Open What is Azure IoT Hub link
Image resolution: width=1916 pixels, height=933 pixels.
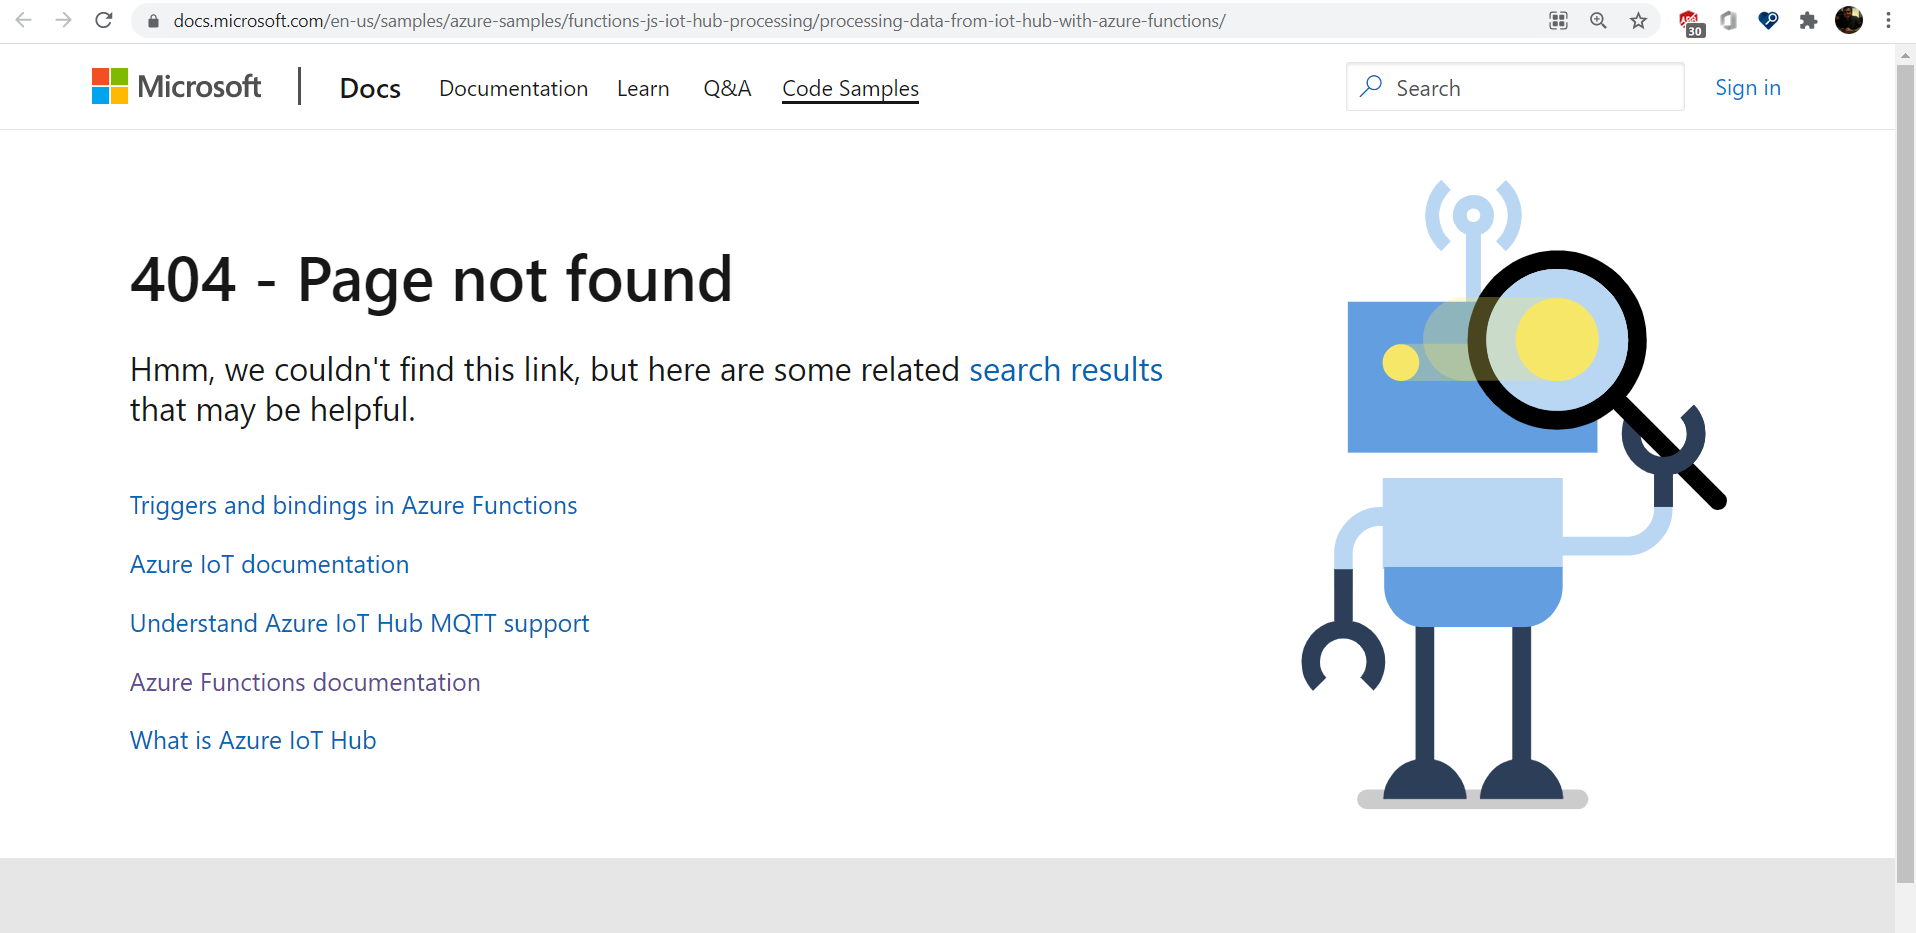[x=253, y=740]
